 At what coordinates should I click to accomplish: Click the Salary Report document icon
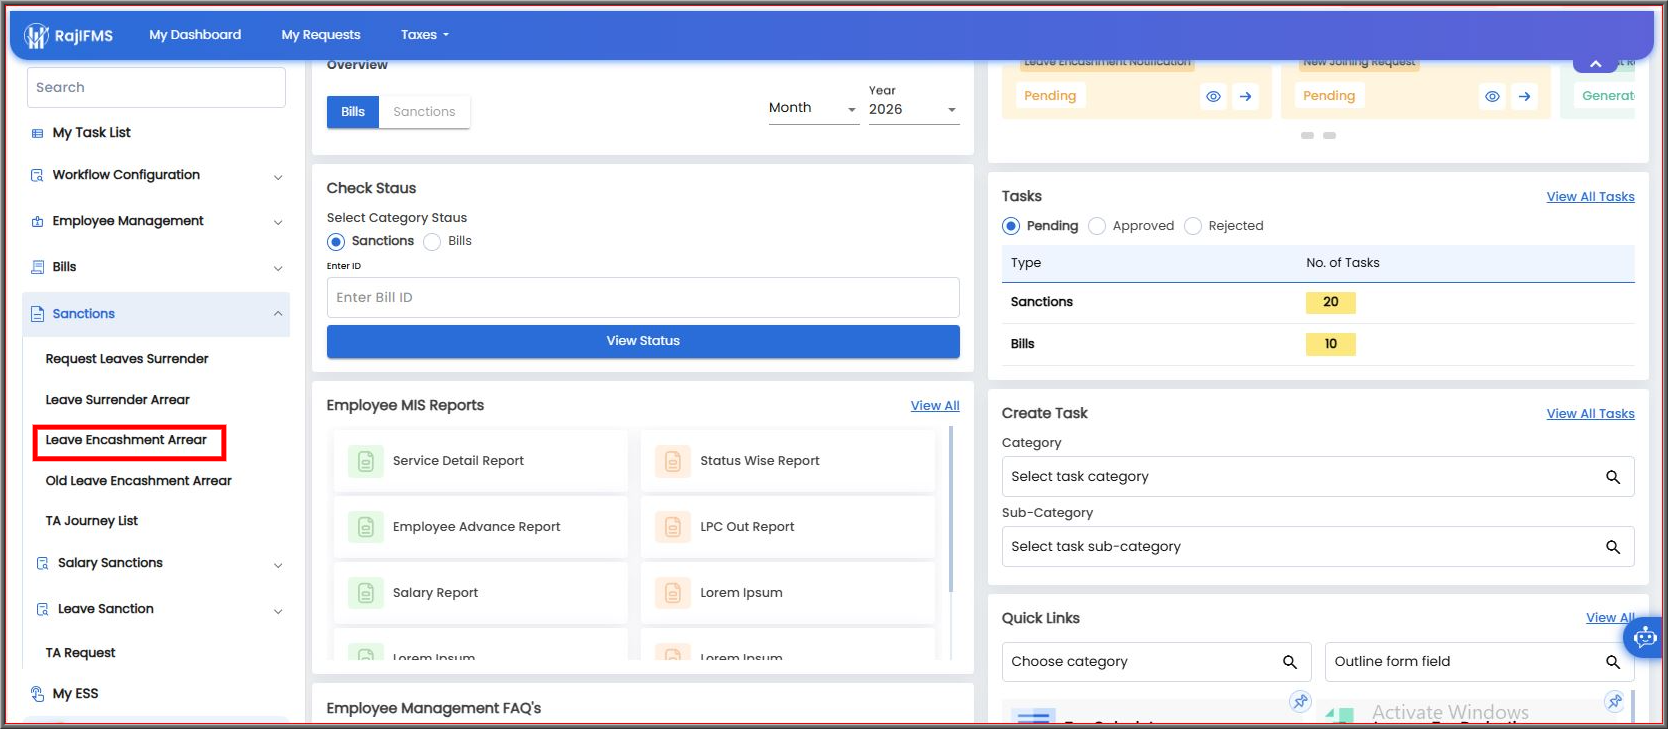[366, 593]
